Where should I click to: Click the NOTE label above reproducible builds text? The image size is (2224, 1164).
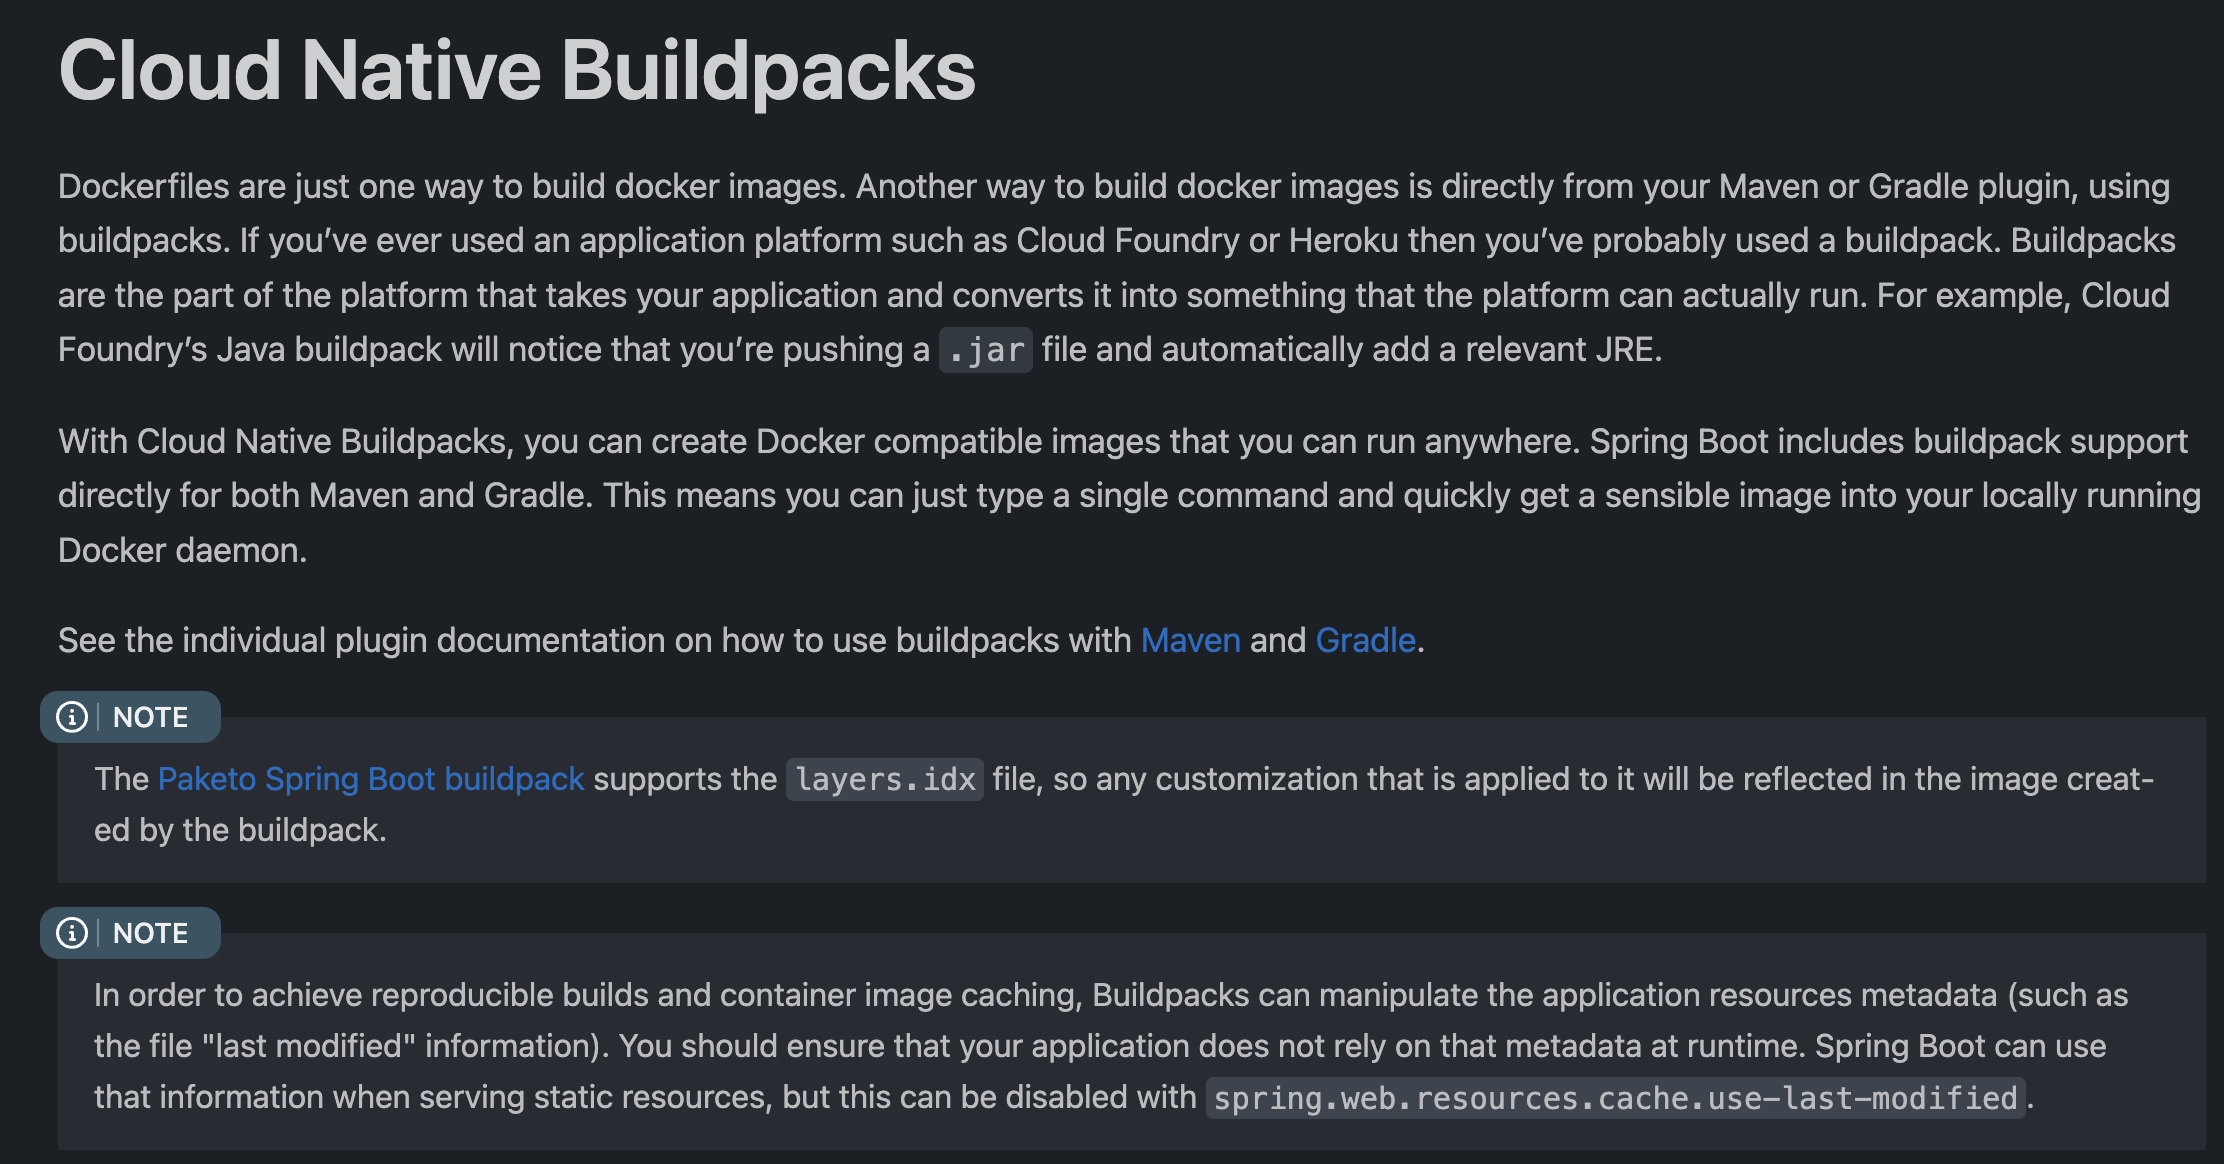click(150, 933)
